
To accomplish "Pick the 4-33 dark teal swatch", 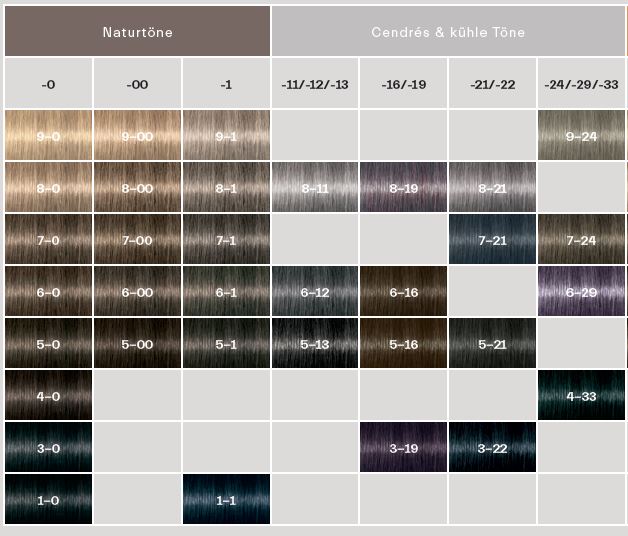I will [581, 395].
